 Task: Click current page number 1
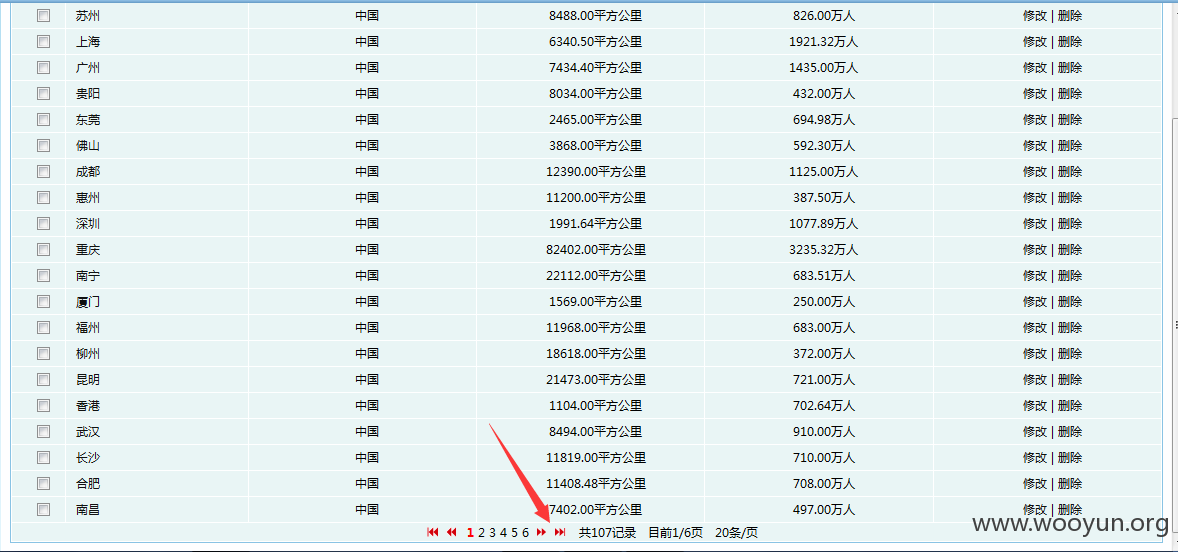point(470,532)
